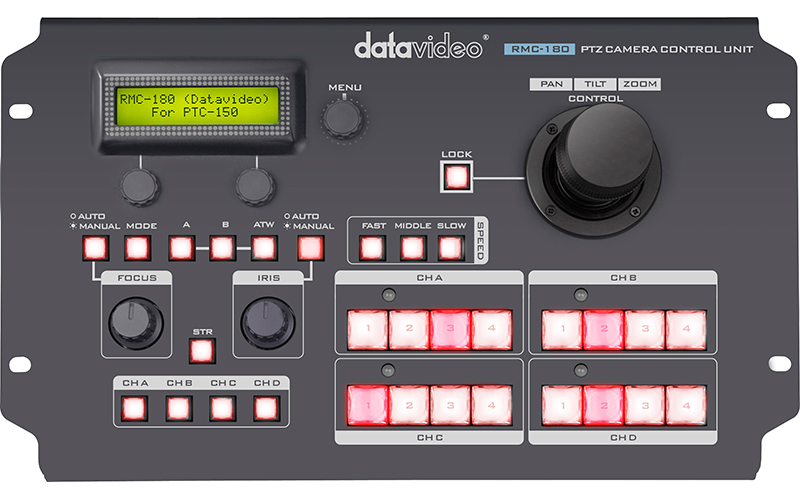
Task: Recall preset 1 in the CH D group
Action: (562, 405)
